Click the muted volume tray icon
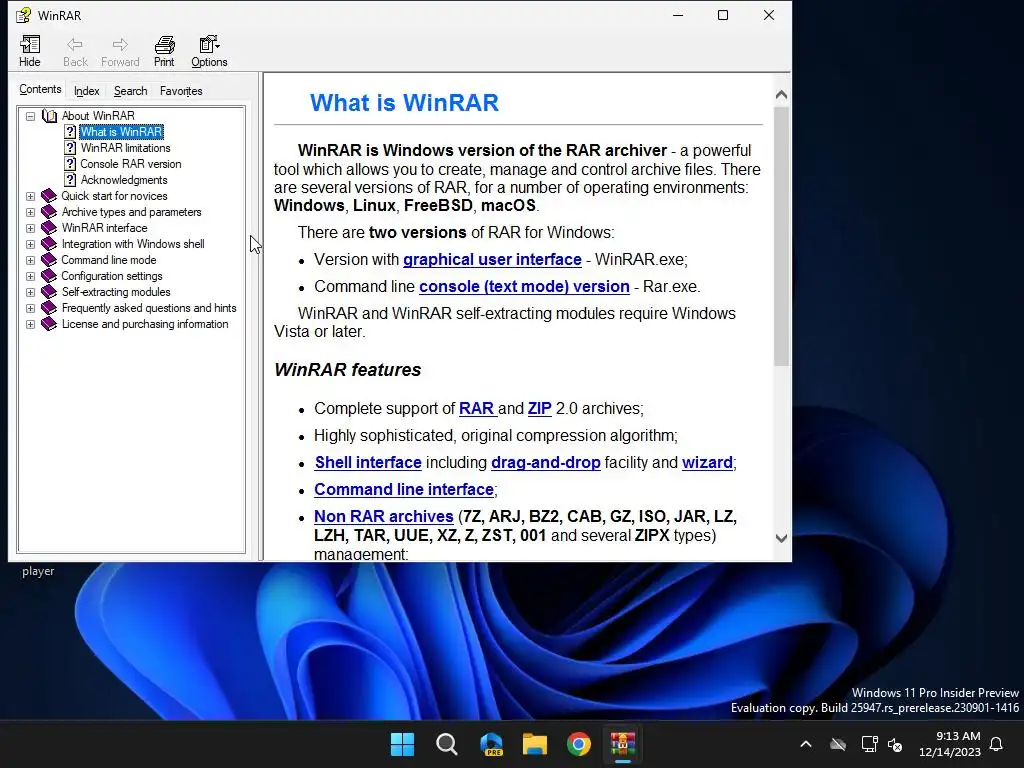The image size is (1024, 768). coord(895,744)
